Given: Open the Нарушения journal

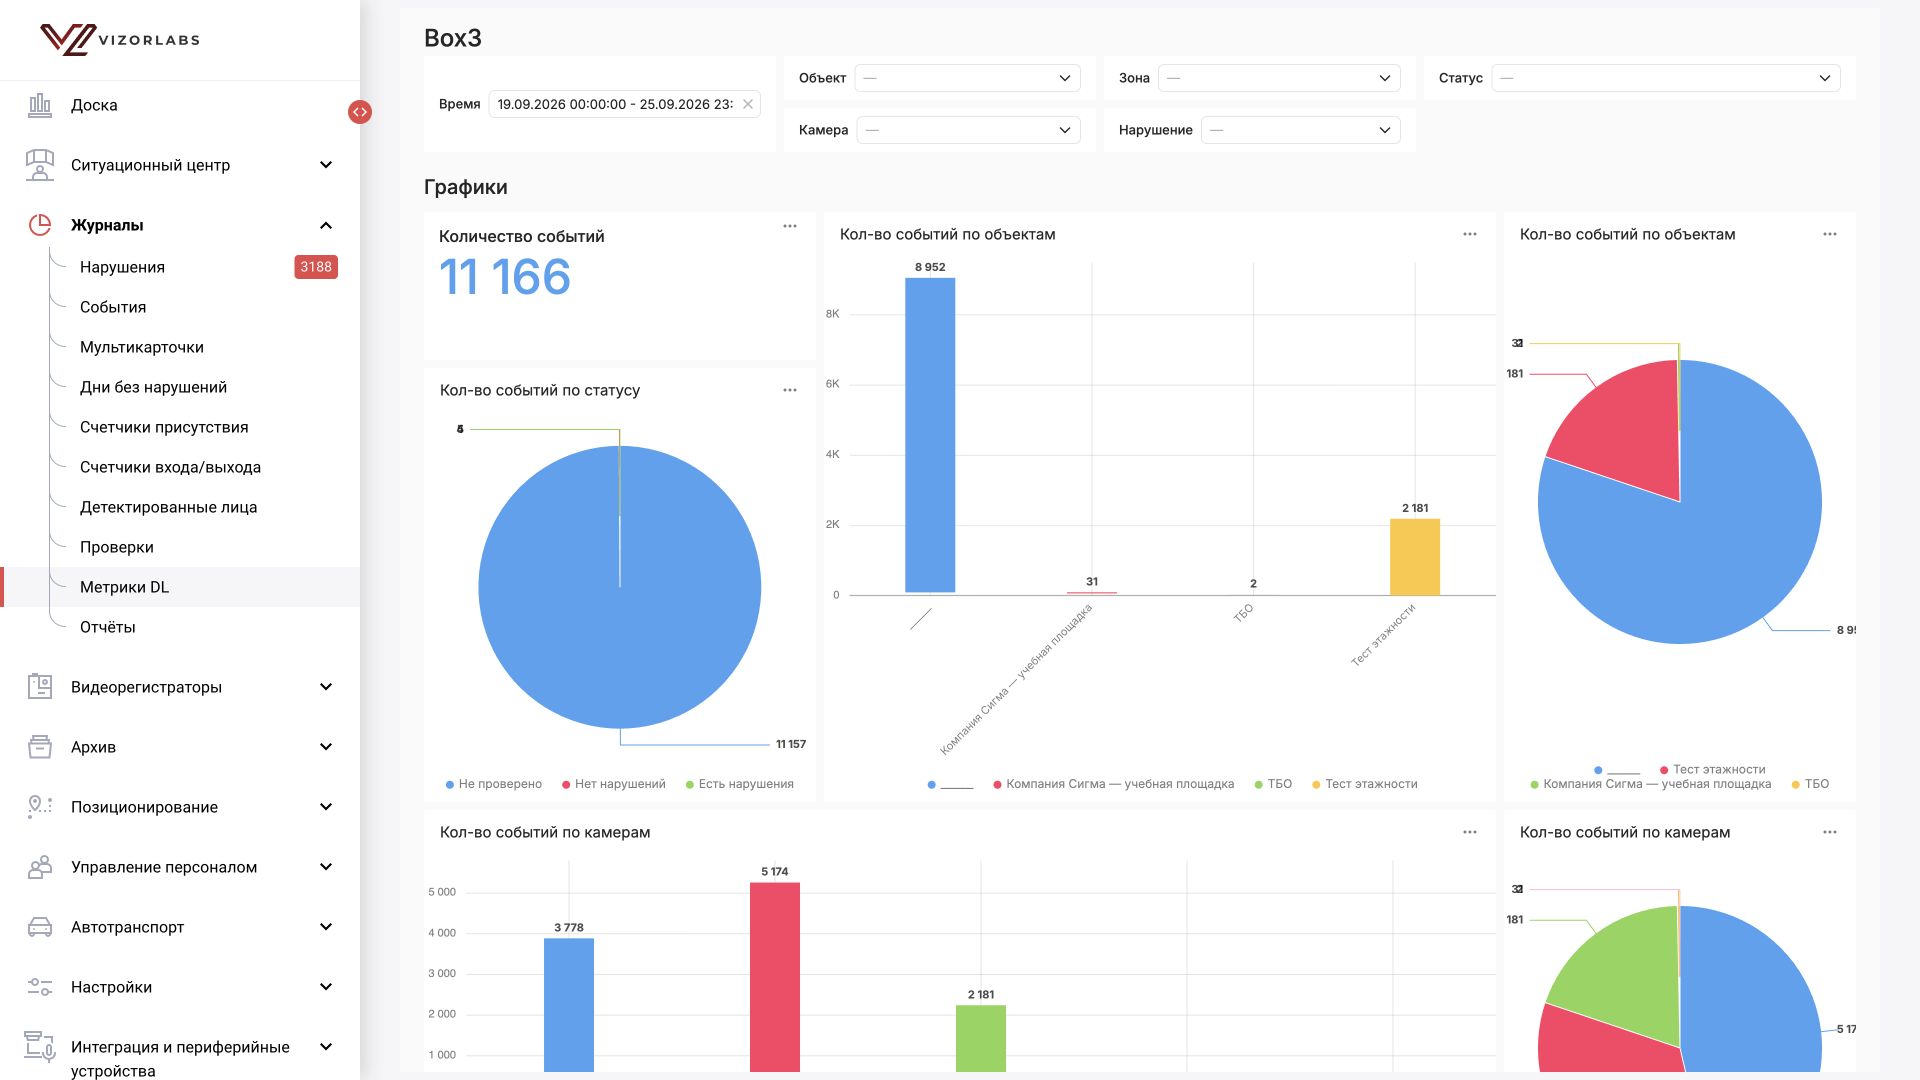Looking at the screenshot, I should click(122, 267).
